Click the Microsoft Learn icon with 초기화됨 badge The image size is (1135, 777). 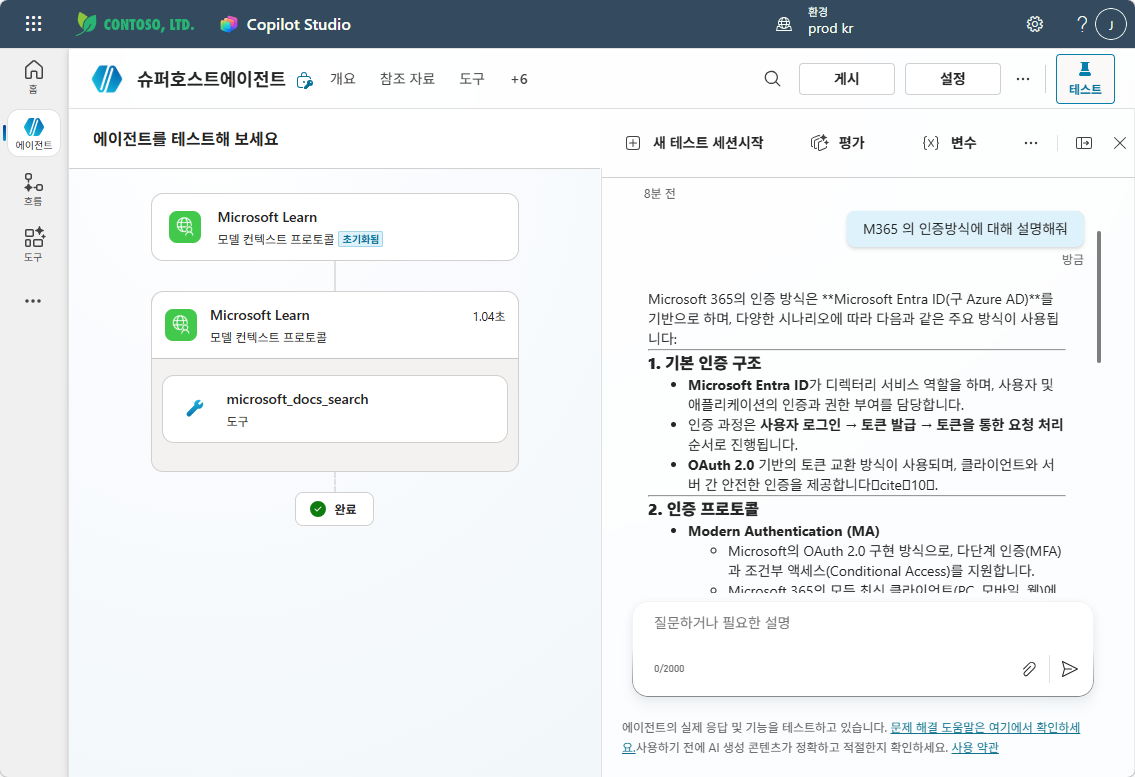tap(185, 227)
